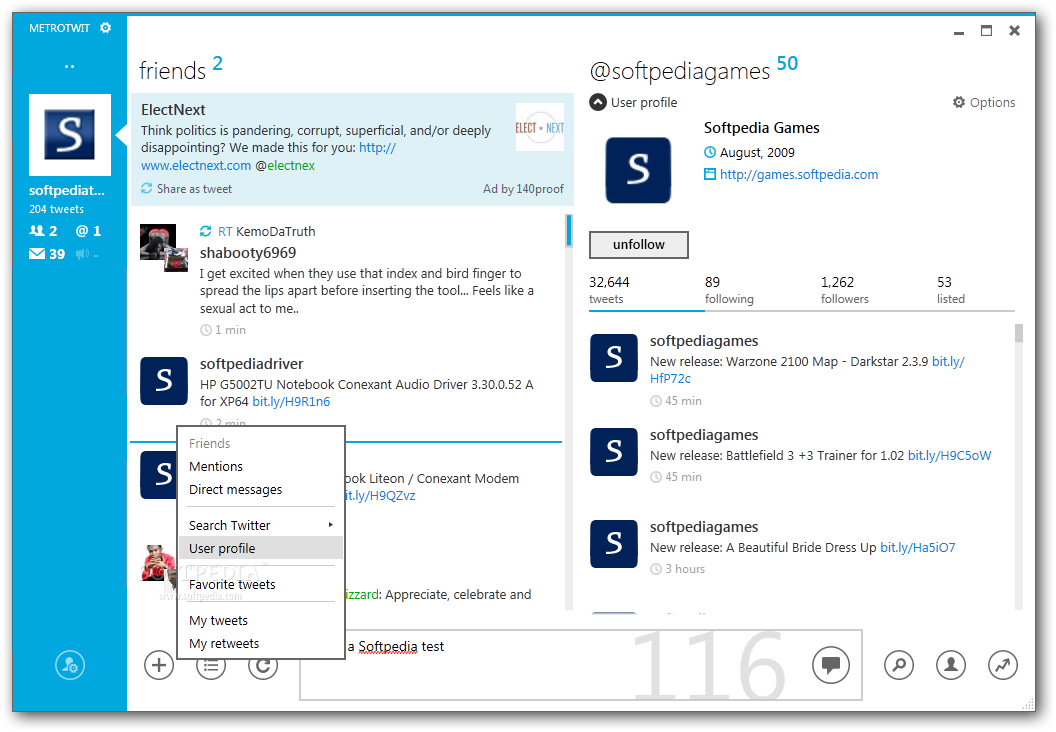Viewport: 1056px width, 732px height.
Task: Click the trends arrow chart icon
Action: pyautogui.click(x=1003, y=665)
